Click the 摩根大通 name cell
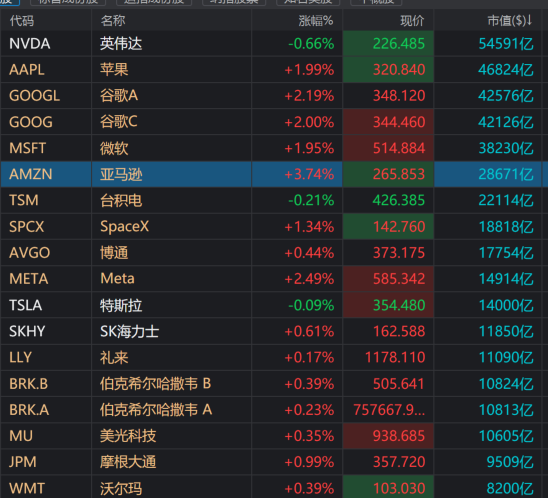 pyautogui.click(x=128, y=462)
